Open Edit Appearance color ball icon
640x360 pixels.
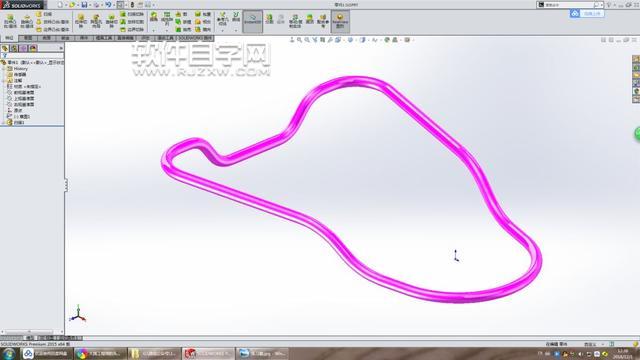[387, 40]
